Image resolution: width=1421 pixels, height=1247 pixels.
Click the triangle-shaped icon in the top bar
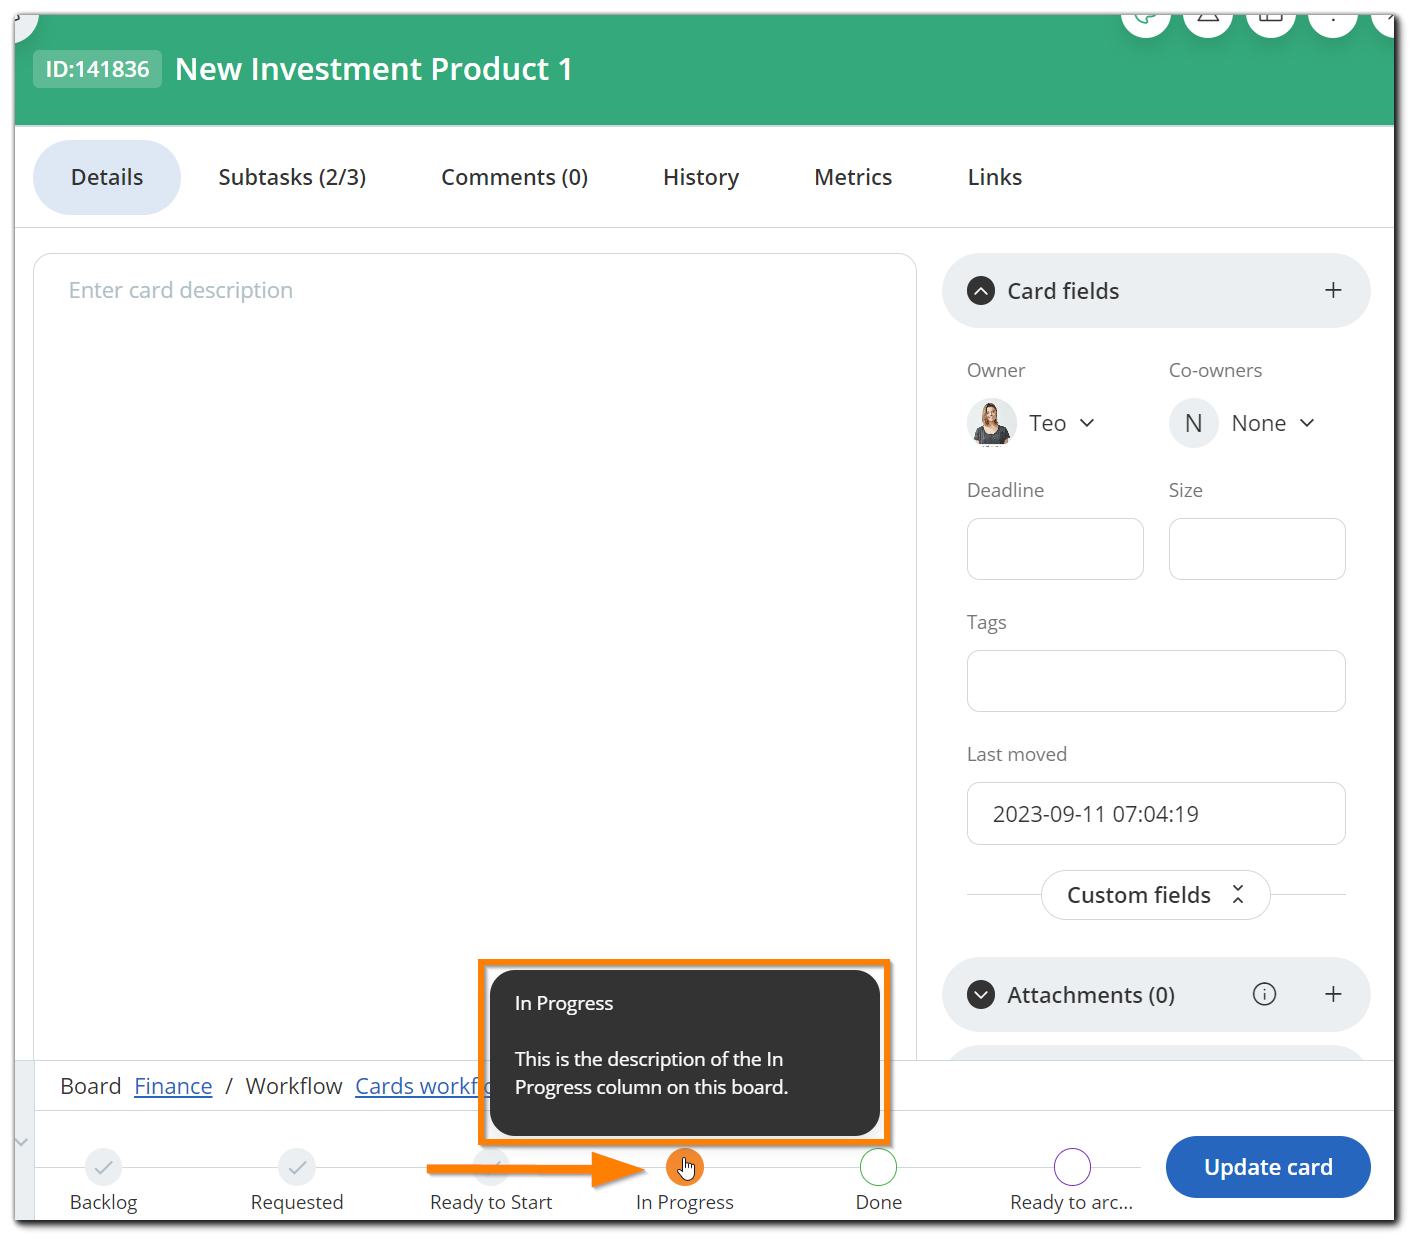(1207, 20)
